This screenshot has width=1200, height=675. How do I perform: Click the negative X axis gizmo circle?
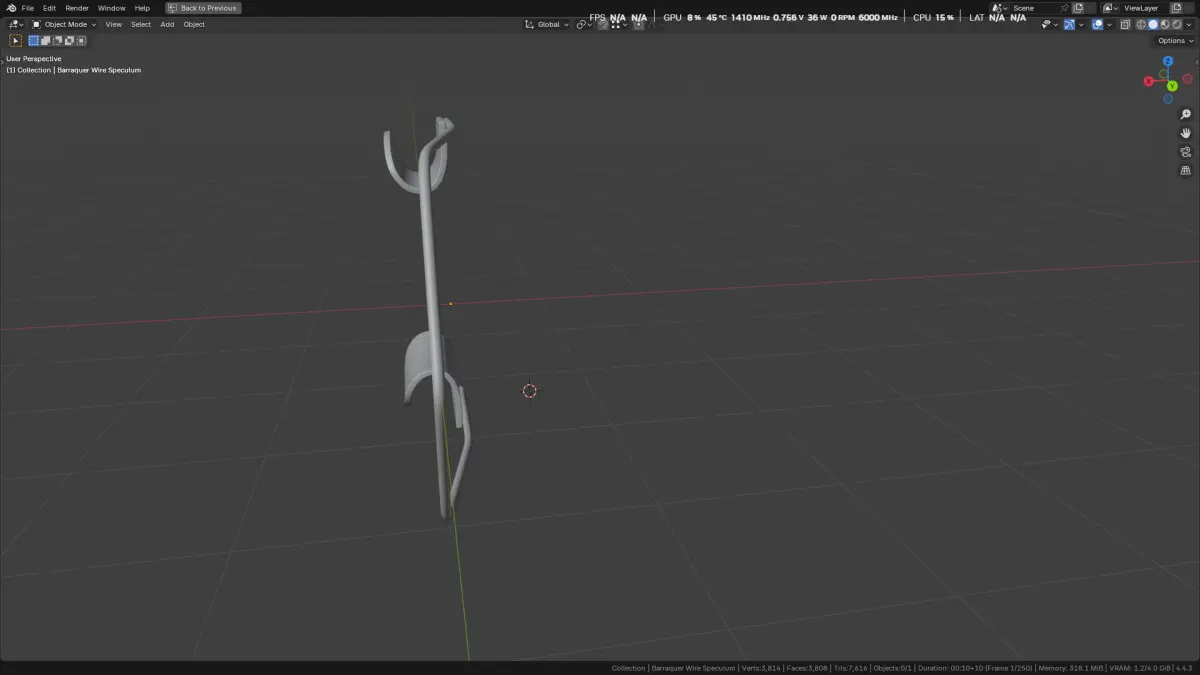pyautogui.click(x=1187, y=79)
